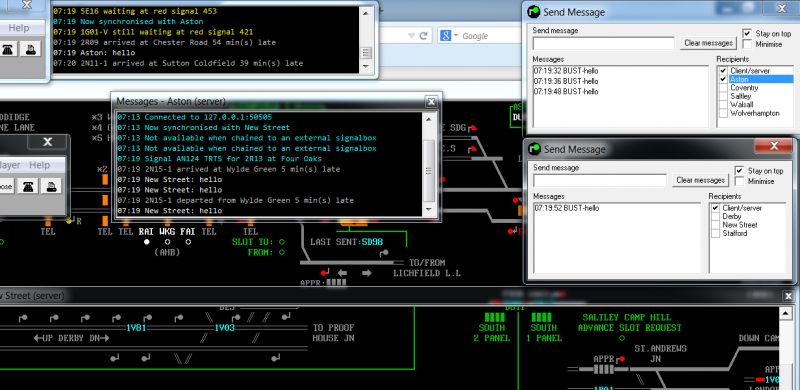Click the scrollbar thumb in the Aston messages window

pyautogui.click(x=430, y=170)
